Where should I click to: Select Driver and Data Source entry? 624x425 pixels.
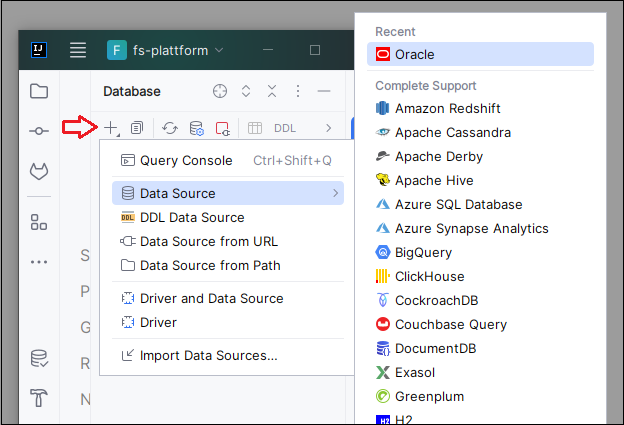(228, 298)
